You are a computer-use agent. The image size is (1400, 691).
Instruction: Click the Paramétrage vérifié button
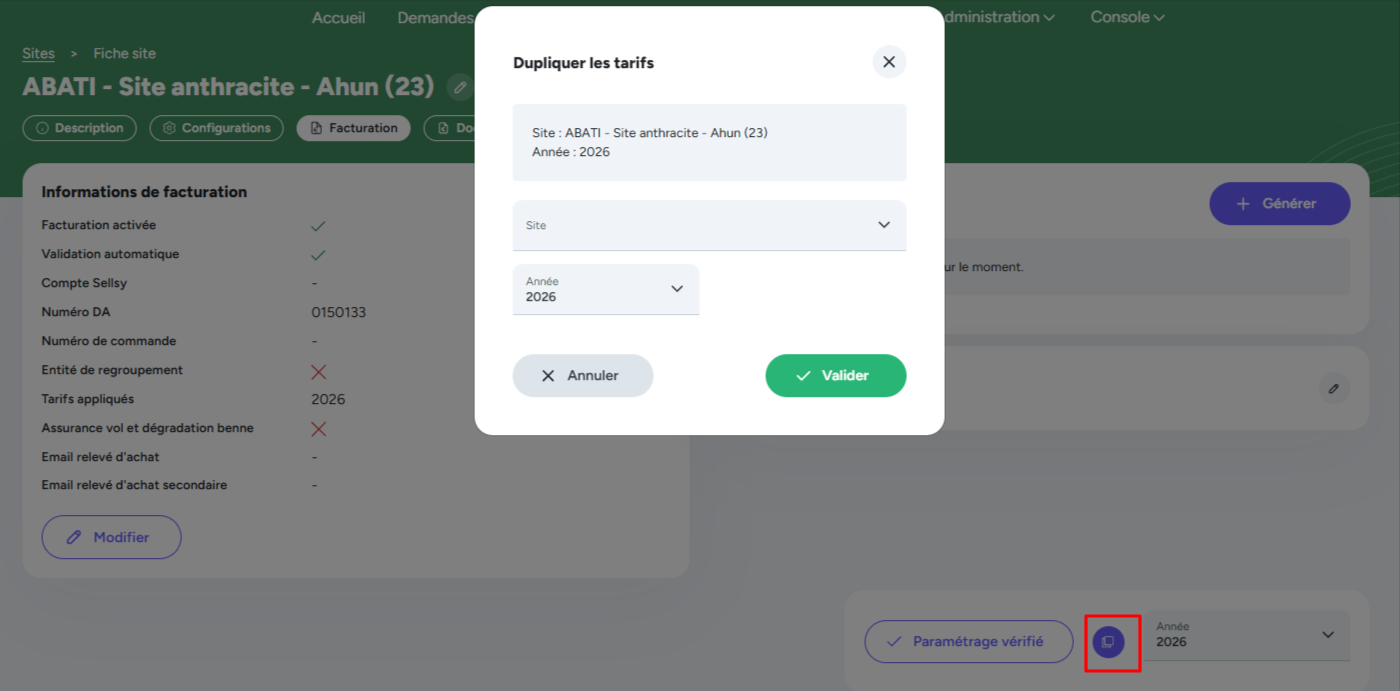(x=968, y=642)
